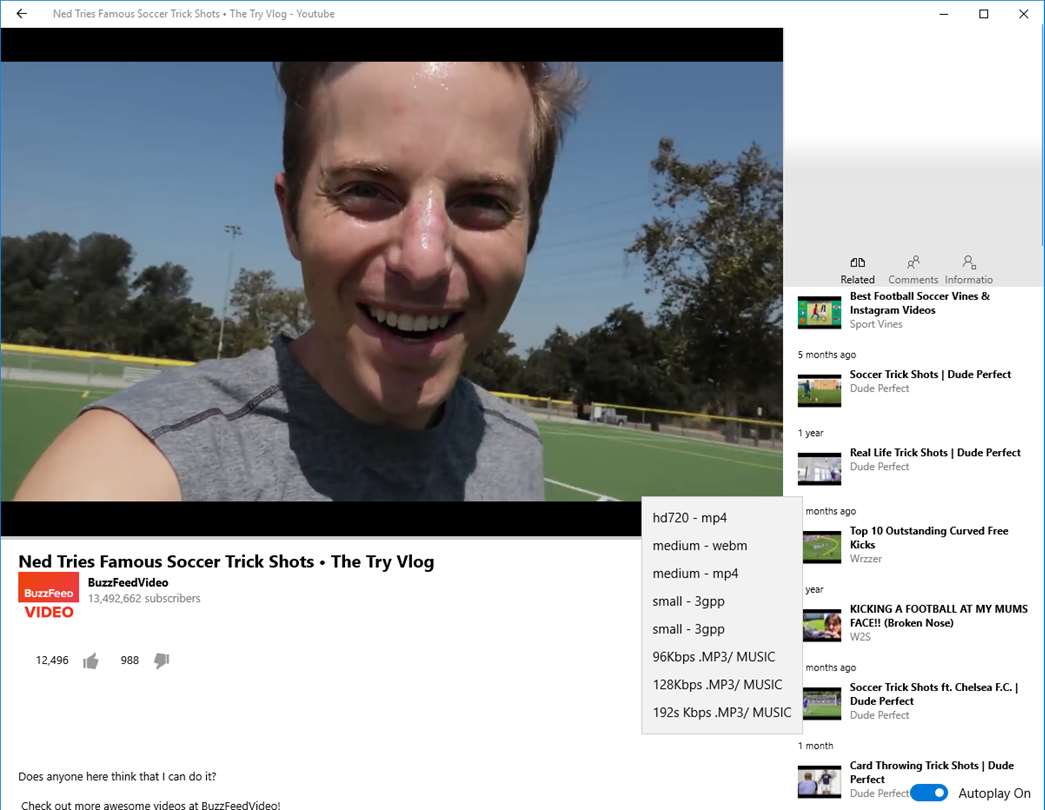The width and height of the screenshot is (1045, 810).
Task: Open the Related tab
Action: (857, 270)
